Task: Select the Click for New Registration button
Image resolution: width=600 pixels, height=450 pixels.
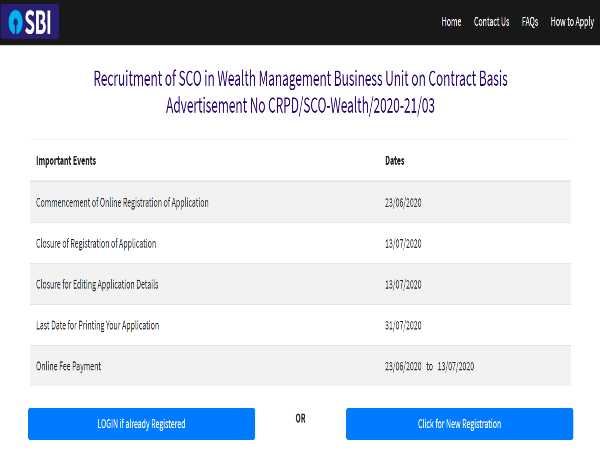Action: 459,424
